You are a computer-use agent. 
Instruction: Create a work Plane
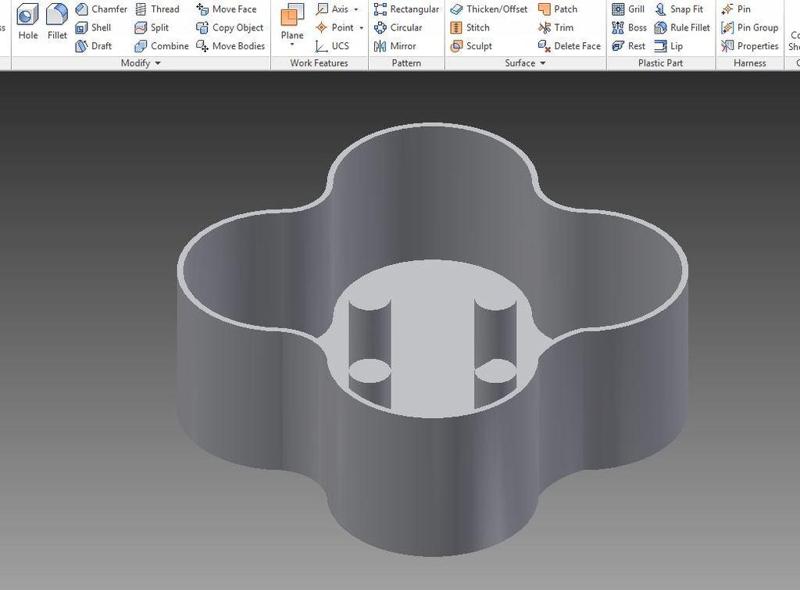pyautogui.click(x=292, y=22)
